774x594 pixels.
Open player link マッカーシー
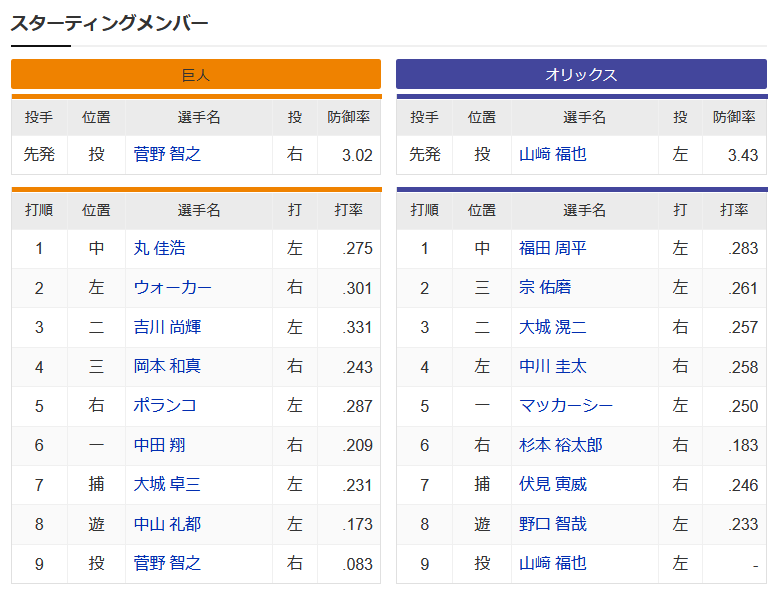click(566, 405)
